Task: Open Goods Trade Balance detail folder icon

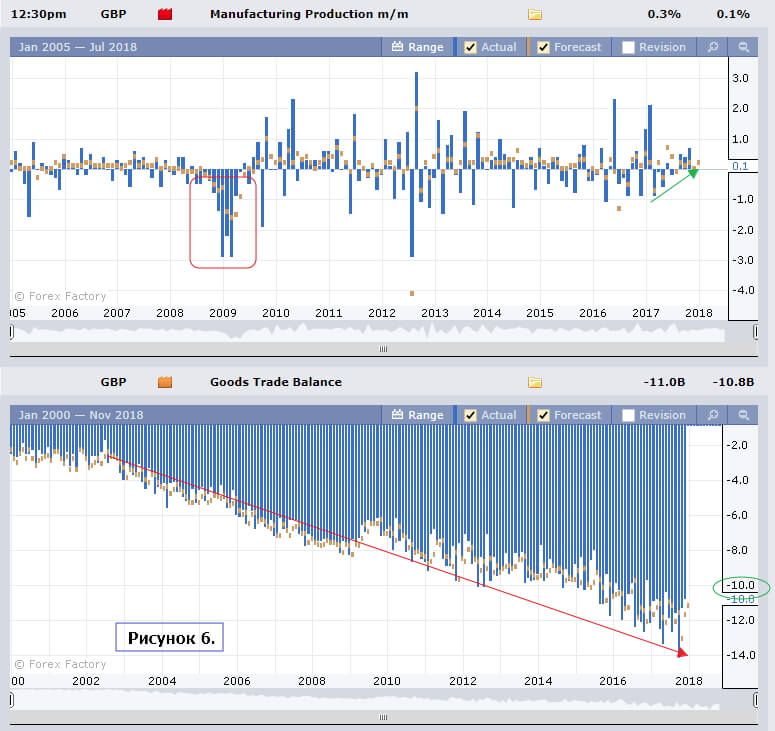Action: [x=535, y=382]
